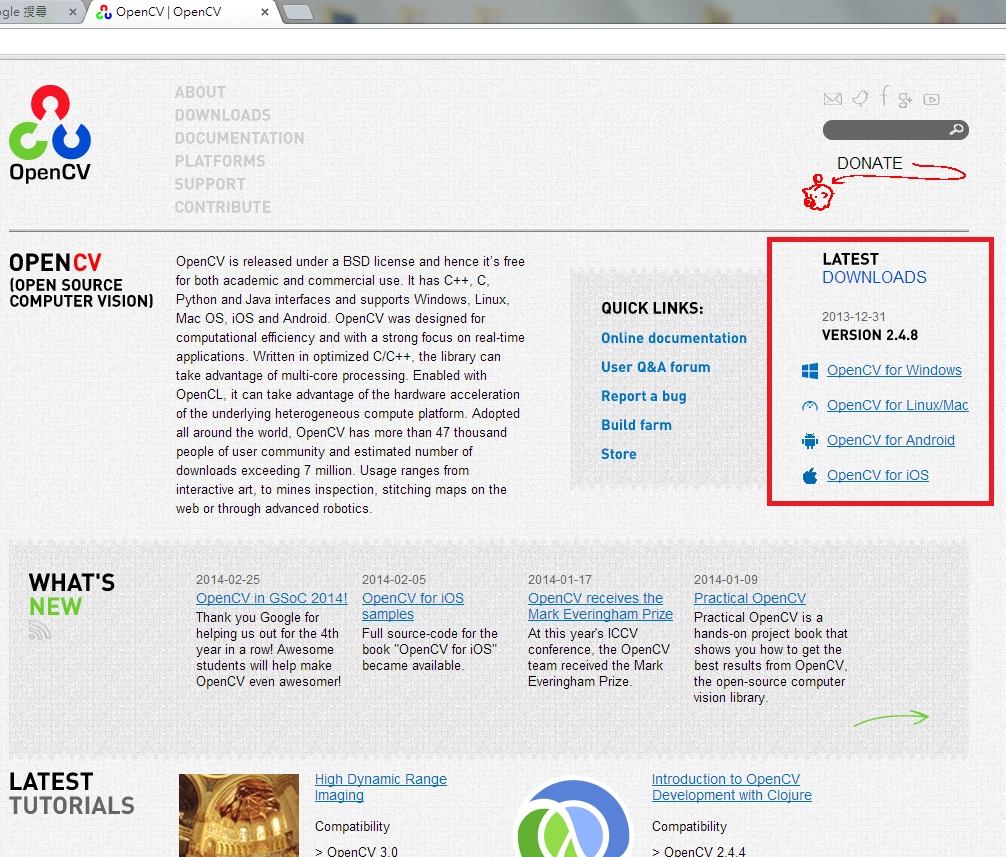
Task: Open OpenCV for Linux/Mac download link
Action: point(898,405)
